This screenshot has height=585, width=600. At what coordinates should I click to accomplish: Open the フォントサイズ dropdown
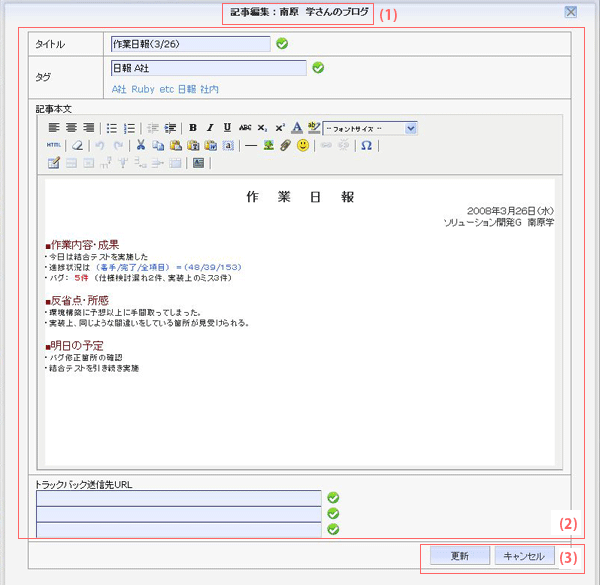click(370, 129)
